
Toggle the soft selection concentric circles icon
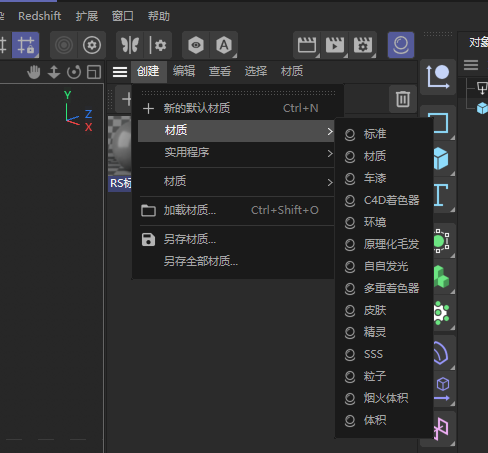click(64, 45)
